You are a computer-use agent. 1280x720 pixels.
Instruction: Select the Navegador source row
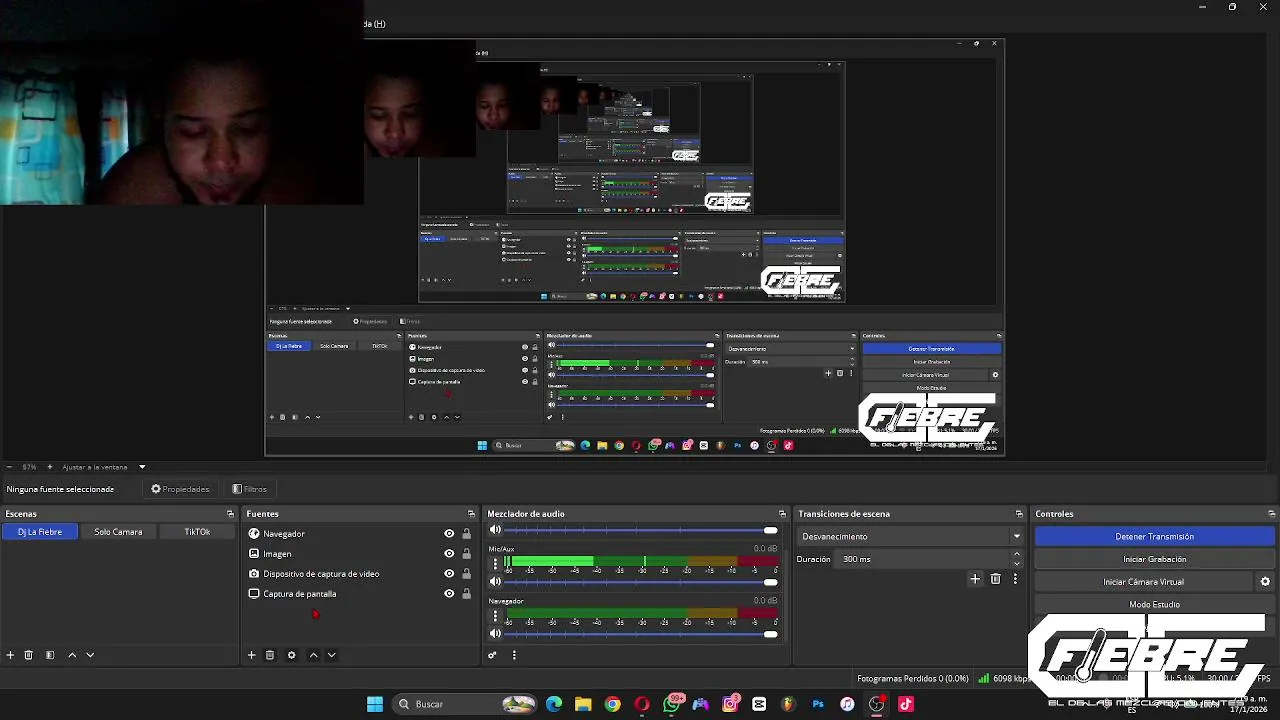click(360, 534)
